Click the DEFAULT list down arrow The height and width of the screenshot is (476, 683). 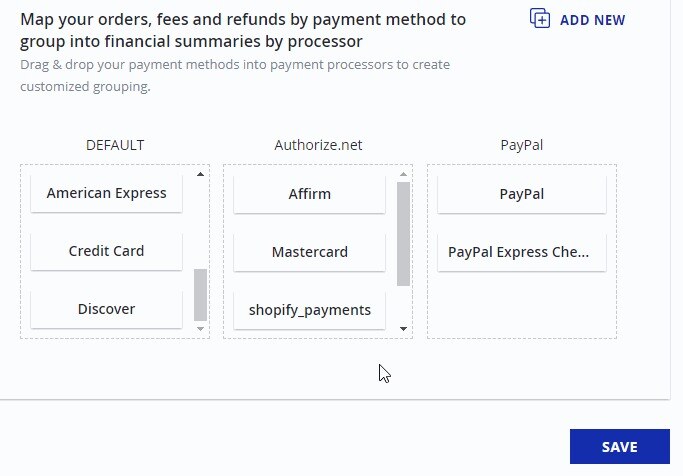200,329
